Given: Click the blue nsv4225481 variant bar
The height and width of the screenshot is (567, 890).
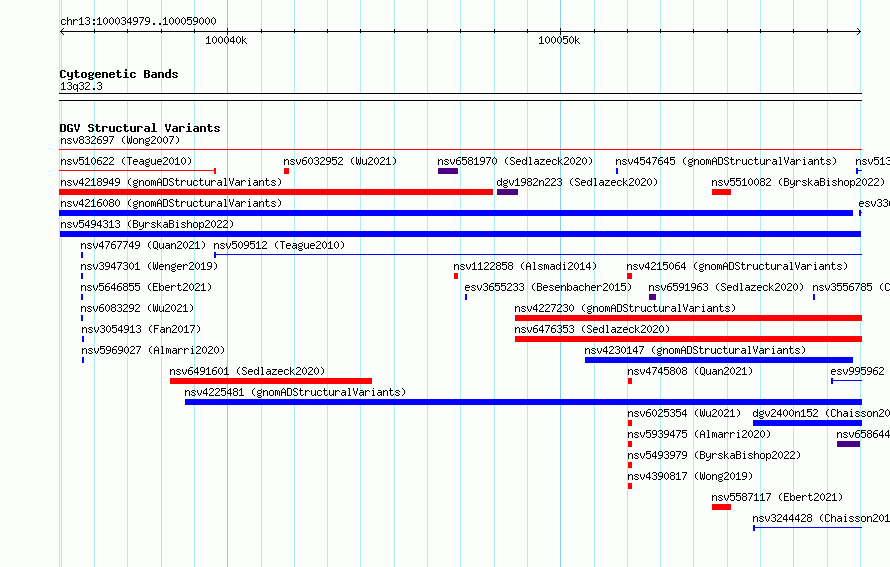Looking at the screenshot, I should pyautogui.click(x=523, y=402).
